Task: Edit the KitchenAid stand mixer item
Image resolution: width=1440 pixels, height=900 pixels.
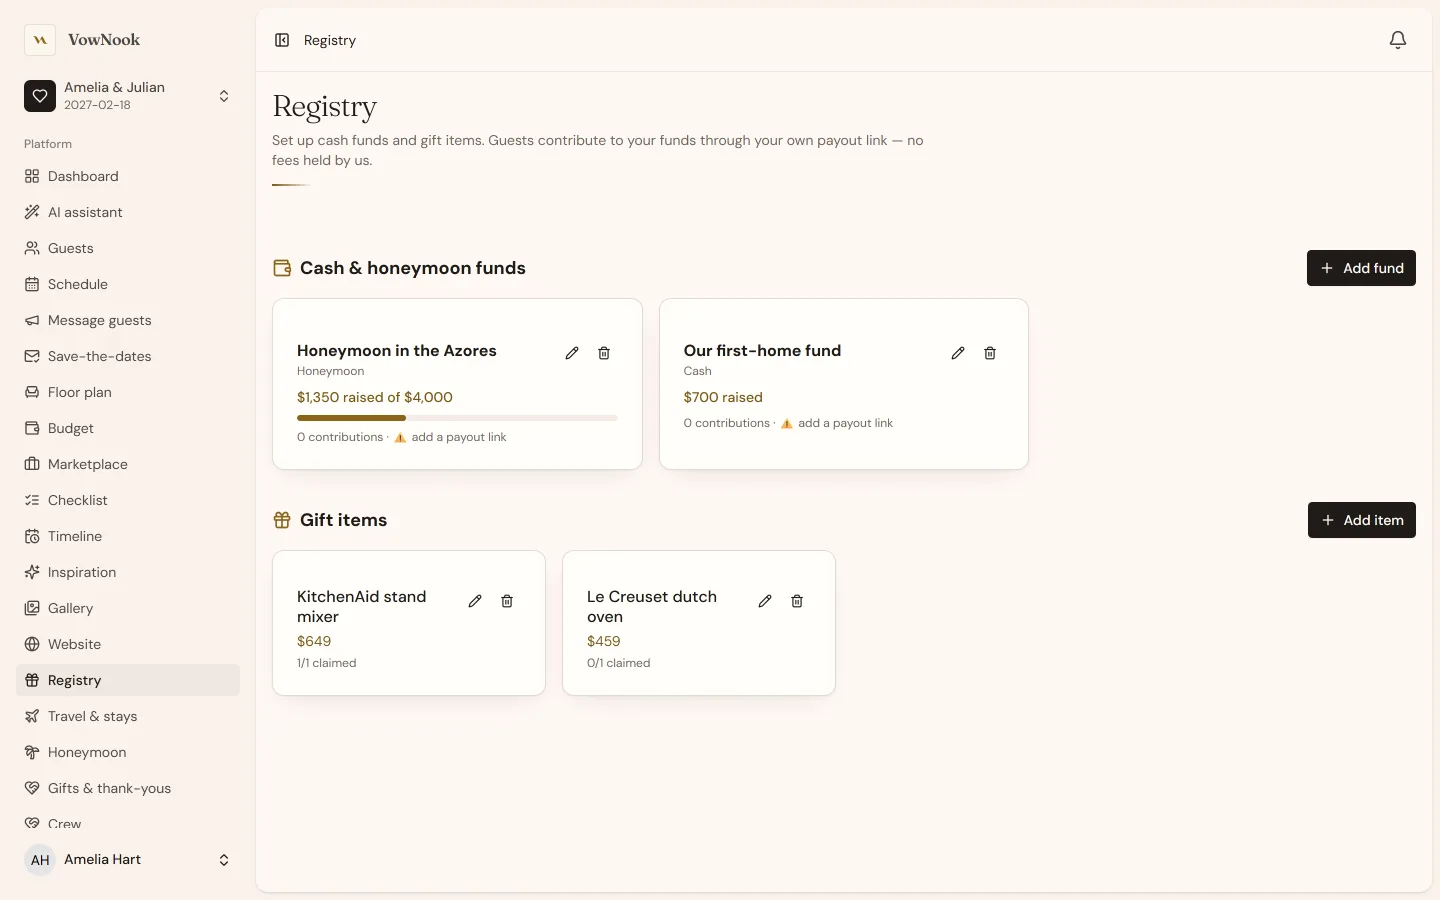Action: (x=475, y=601)
